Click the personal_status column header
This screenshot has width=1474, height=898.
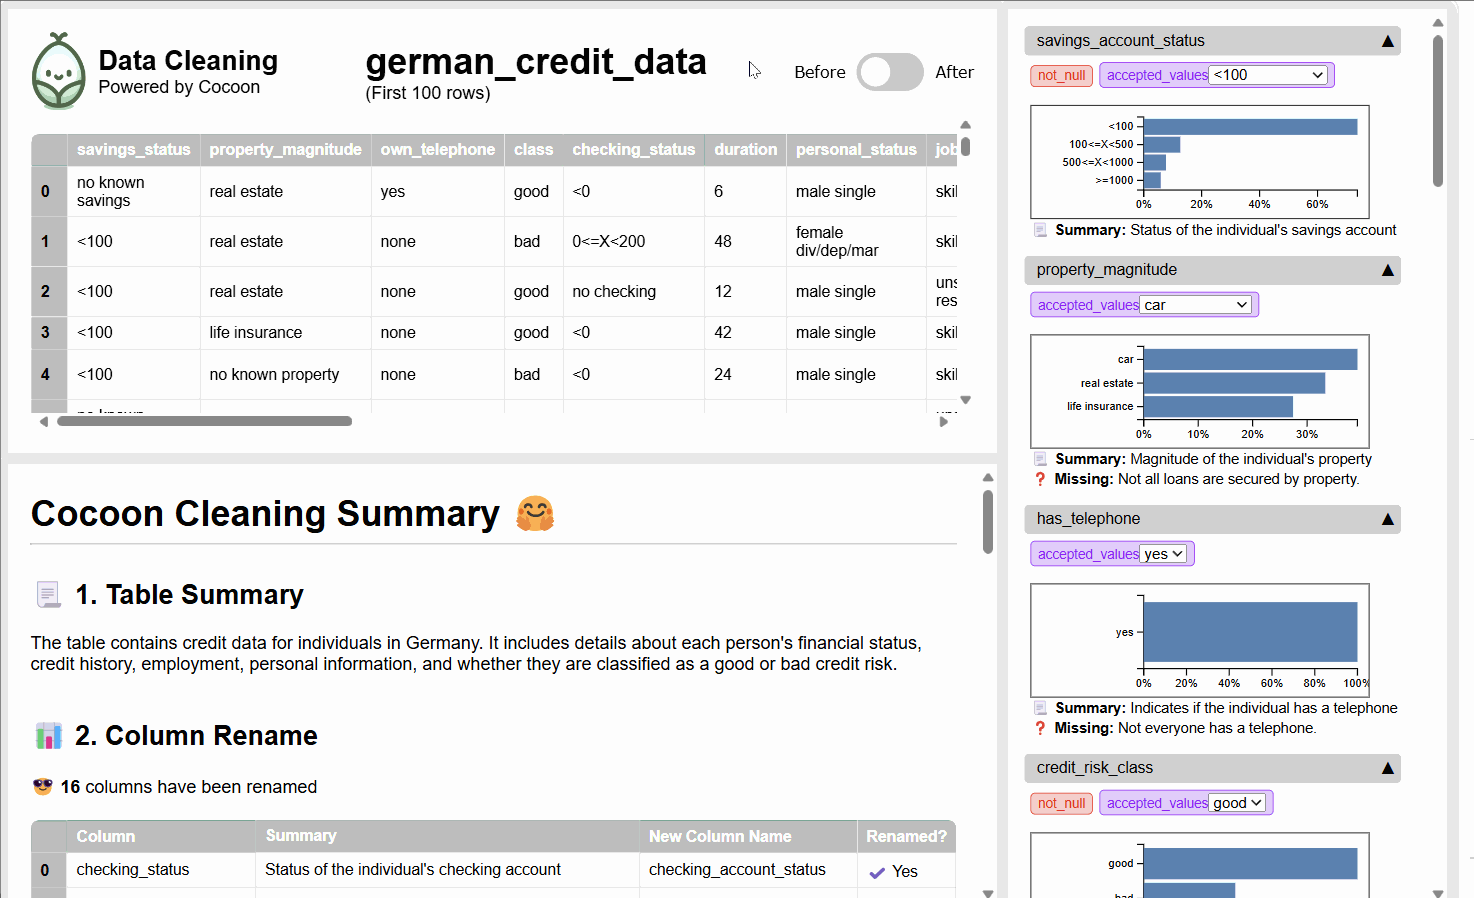coord(856,150)
